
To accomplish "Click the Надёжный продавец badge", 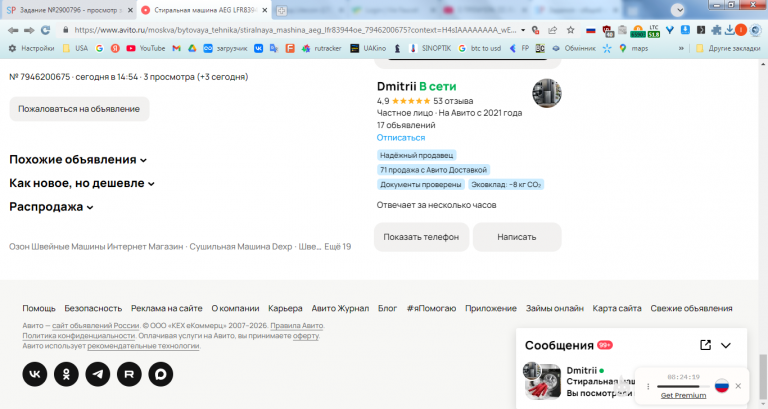I will pyautogui.click(x=416, y=155).
